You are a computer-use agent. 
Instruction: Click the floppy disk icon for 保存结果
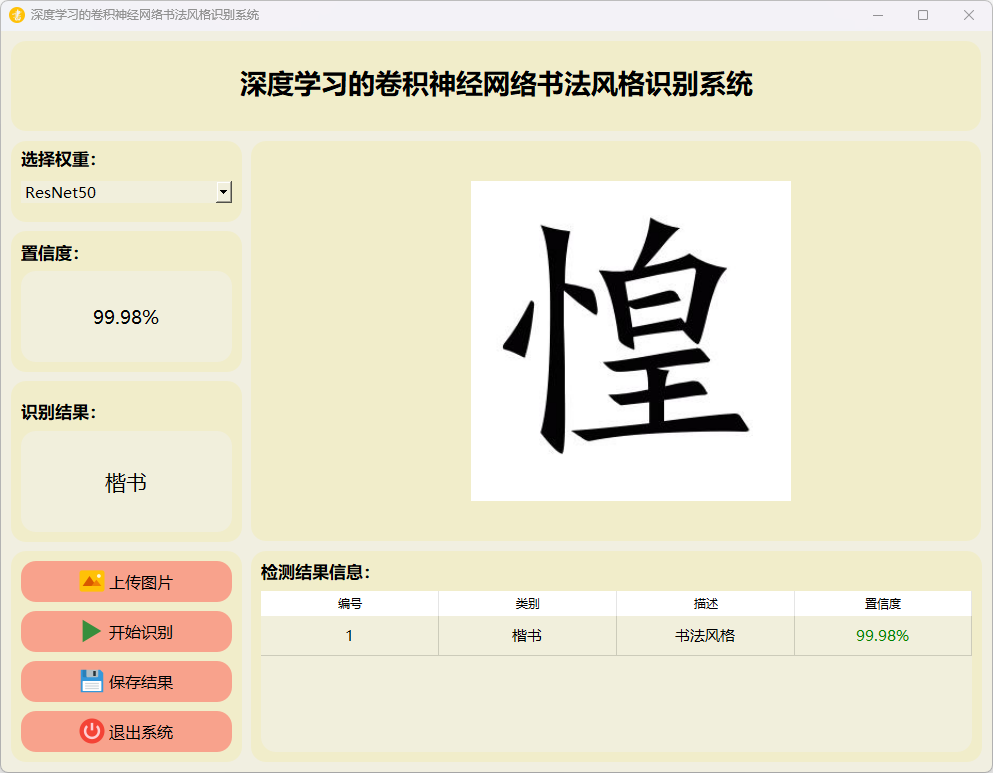(x=91, y=681)
